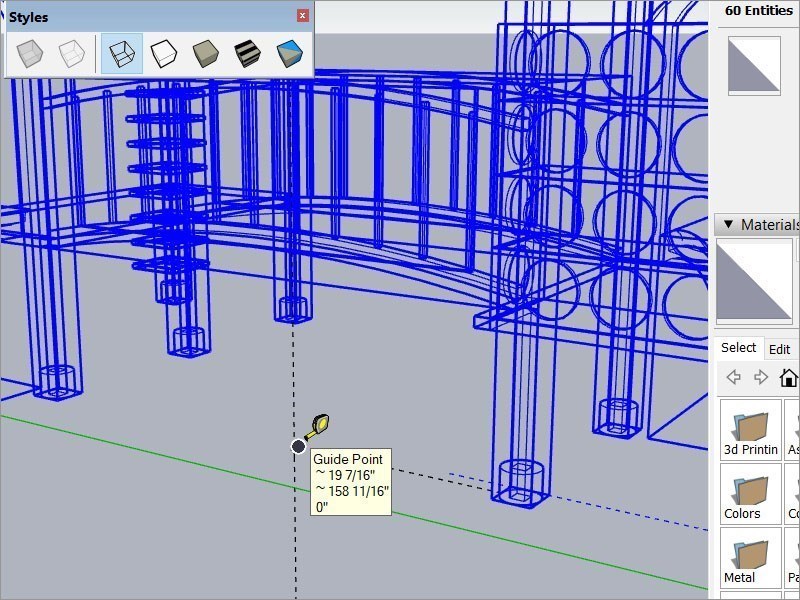Select Monochrome face style
Image resolution: width=800 pixels, height=600 pixels.
coord(289,54)
